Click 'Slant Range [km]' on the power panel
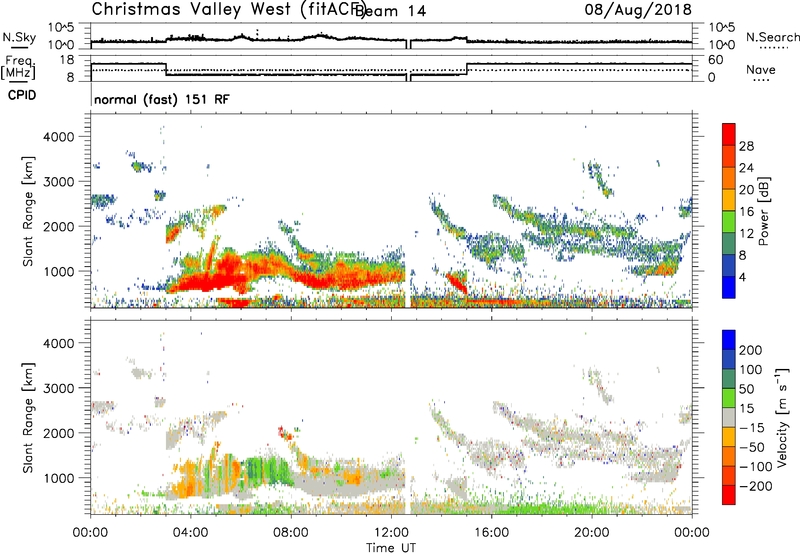The height and width of the screenshot is (554, 800). [x=27, y=211]
